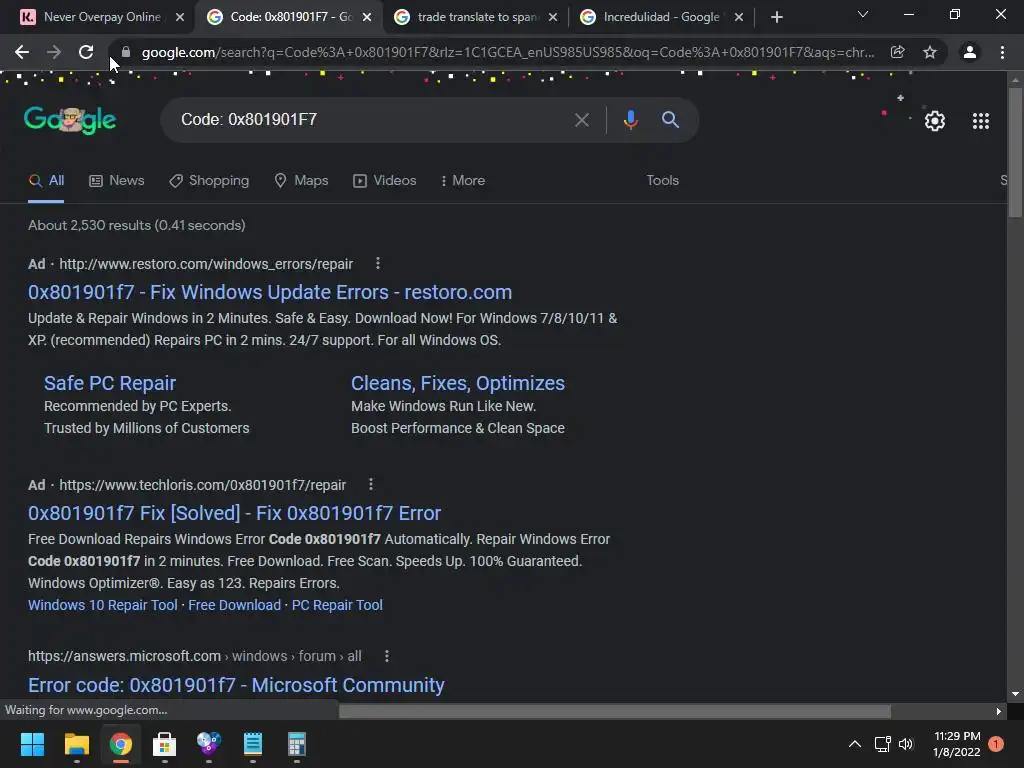Click the horizontal scrollbar right arrow
This screenshot has width=1024, height=768.
[998, 711]
